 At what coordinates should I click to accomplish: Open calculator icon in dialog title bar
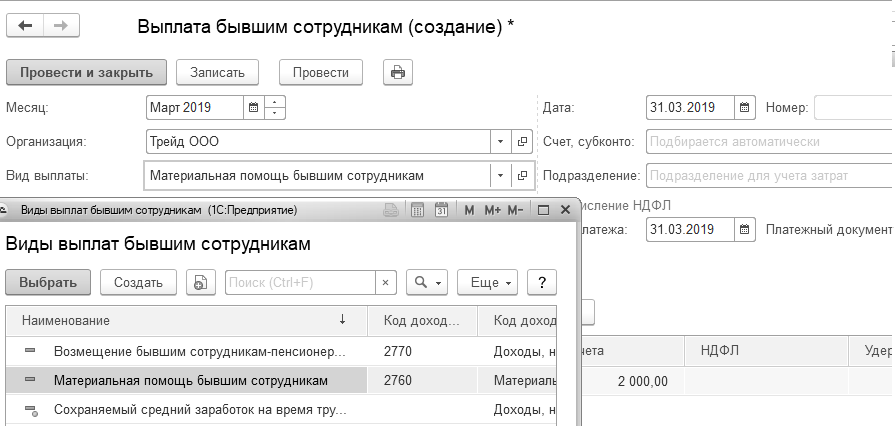tap(417, 210)
